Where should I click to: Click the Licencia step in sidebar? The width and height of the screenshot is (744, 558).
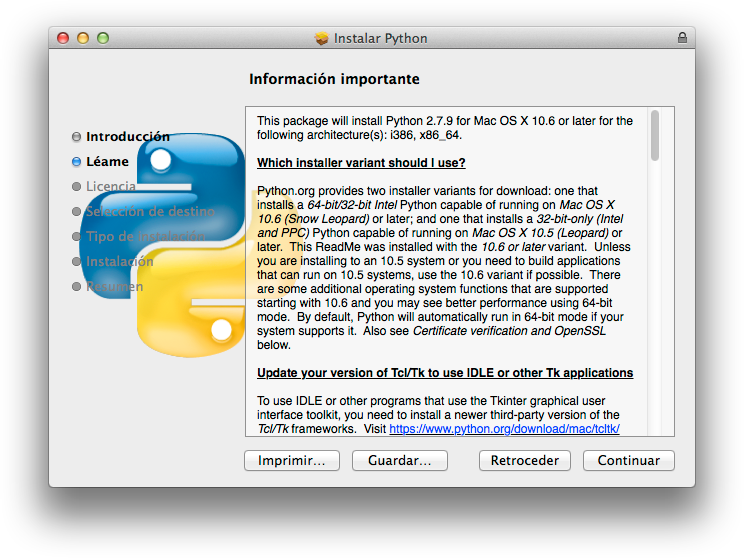111,186
